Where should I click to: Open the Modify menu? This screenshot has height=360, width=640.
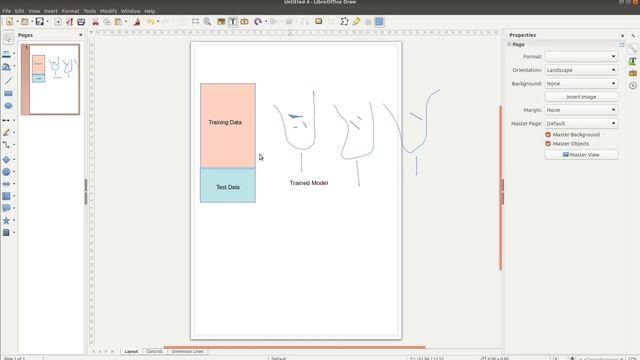[109, 11]
